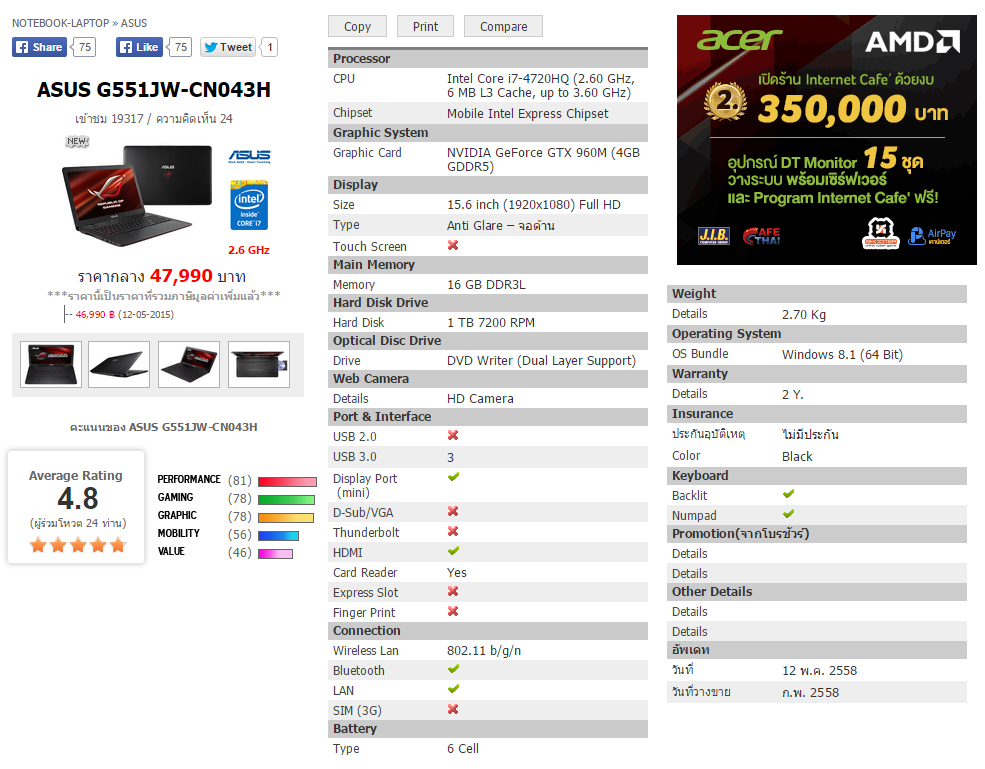This screenshot has height=769, width=985.
Task: Click the Cafe Thai logo in ad
Action: pyautogui.click(x=761, y=236)
